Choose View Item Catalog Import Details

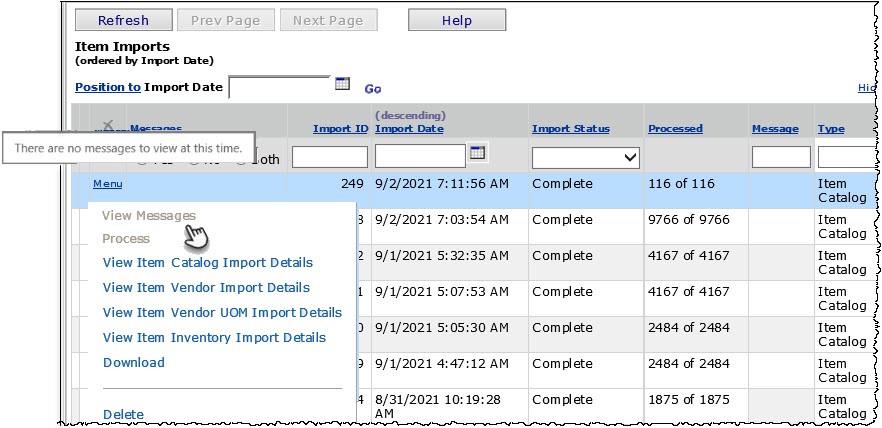208,263
